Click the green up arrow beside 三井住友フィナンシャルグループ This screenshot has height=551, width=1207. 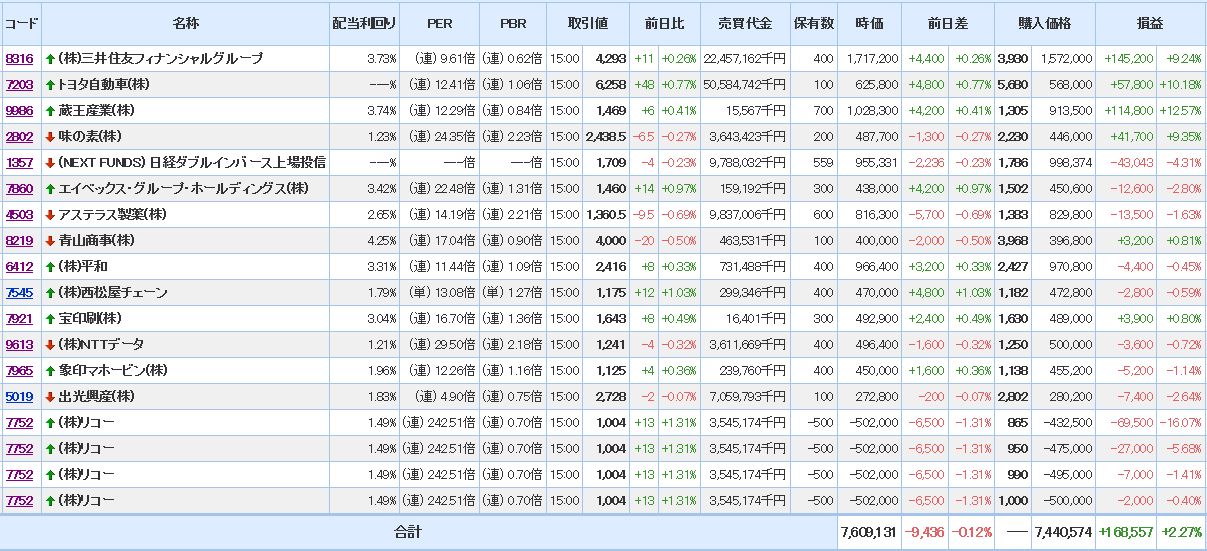[50, 59]
